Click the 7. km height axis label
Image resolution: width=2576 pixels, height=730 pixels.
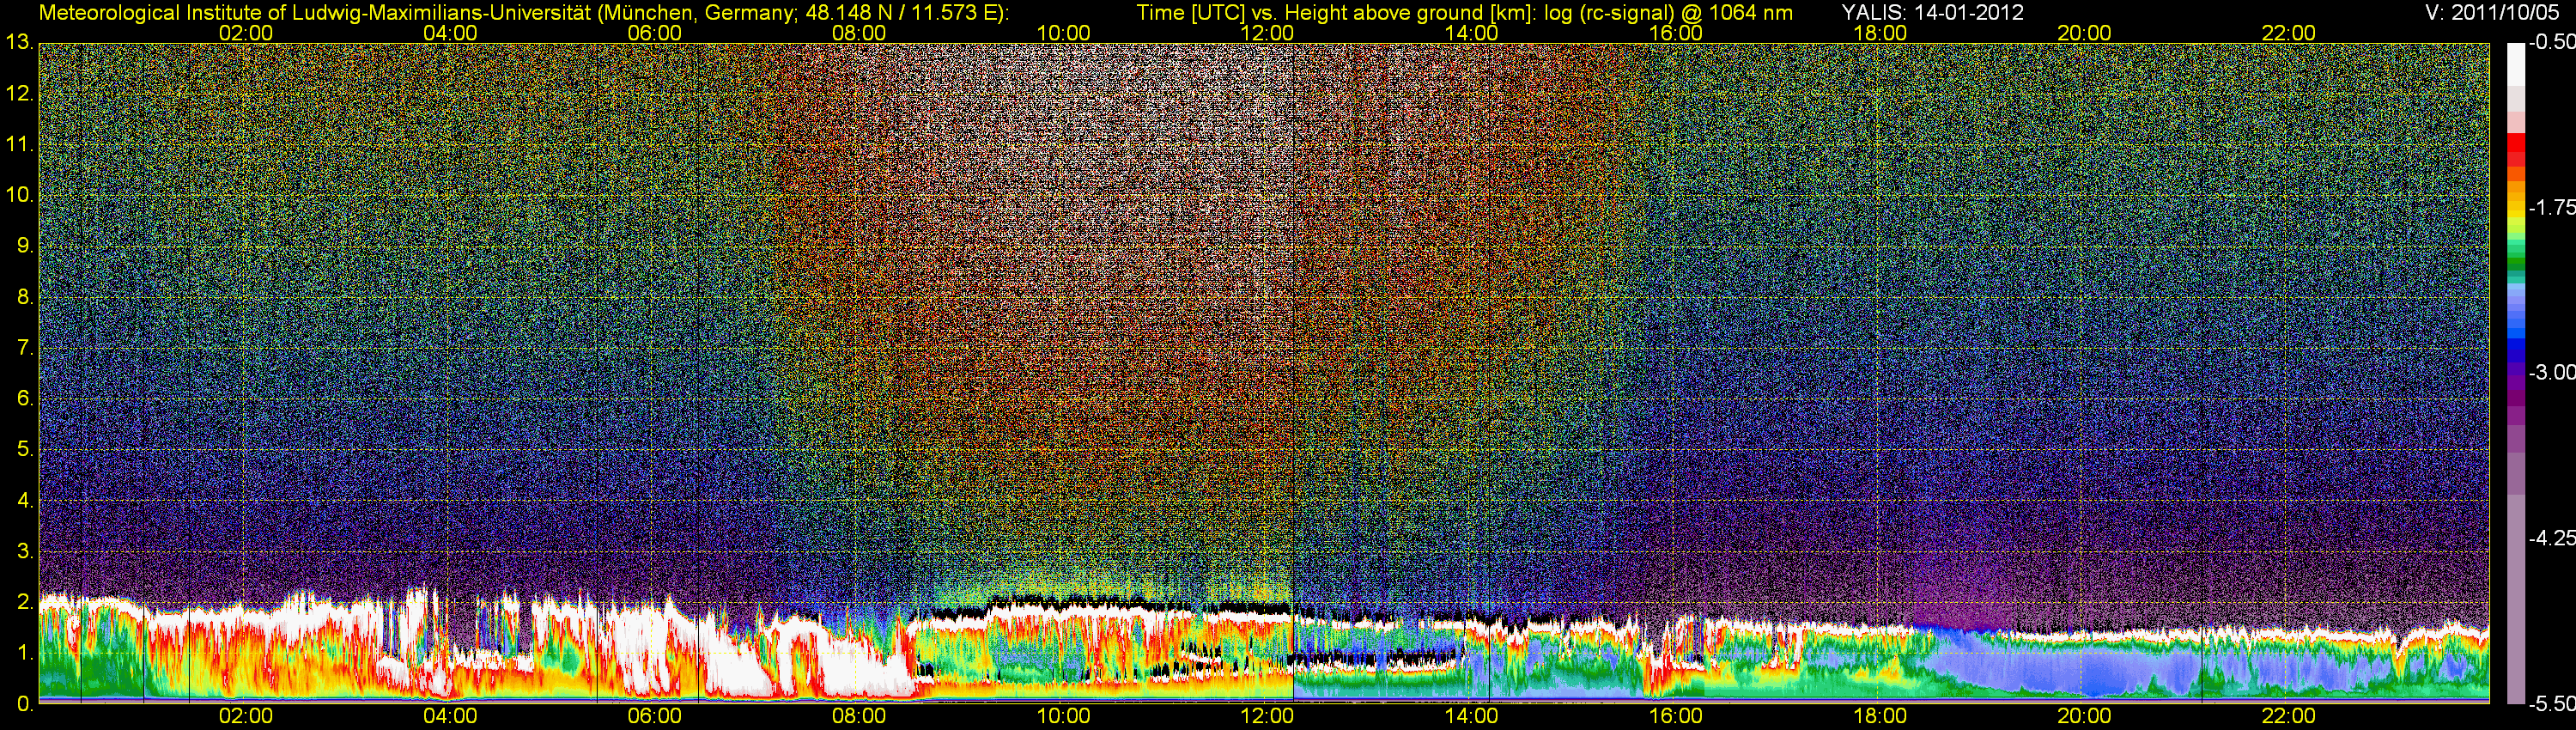click(x=25, y=348)
